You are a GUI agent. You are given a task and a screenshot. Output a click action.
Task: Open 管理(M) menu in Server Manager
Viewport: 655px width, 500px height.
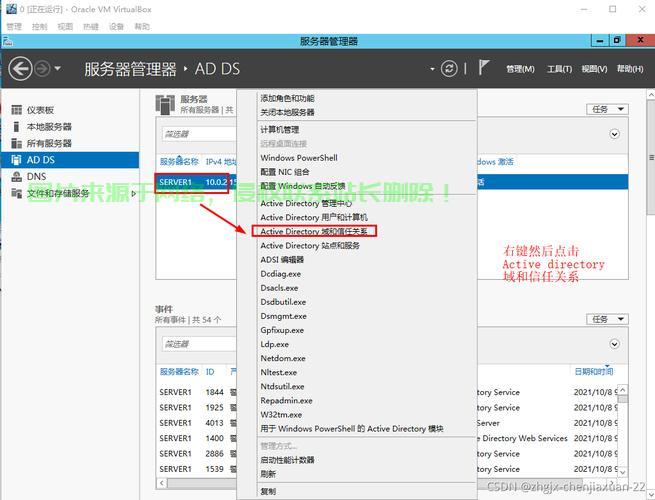click(x=520, y=69)
